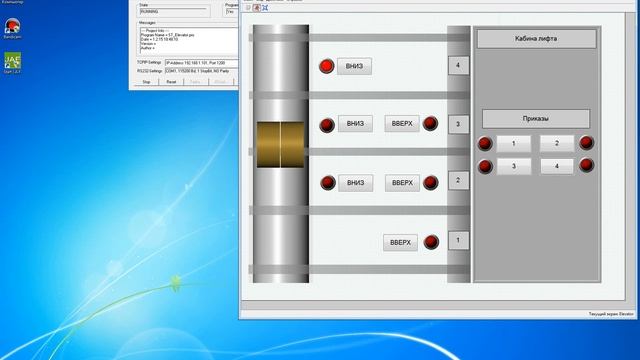Click the red lamp next to cabin button 3
Screen dimensions: 640x360
(x=485, y=167)
